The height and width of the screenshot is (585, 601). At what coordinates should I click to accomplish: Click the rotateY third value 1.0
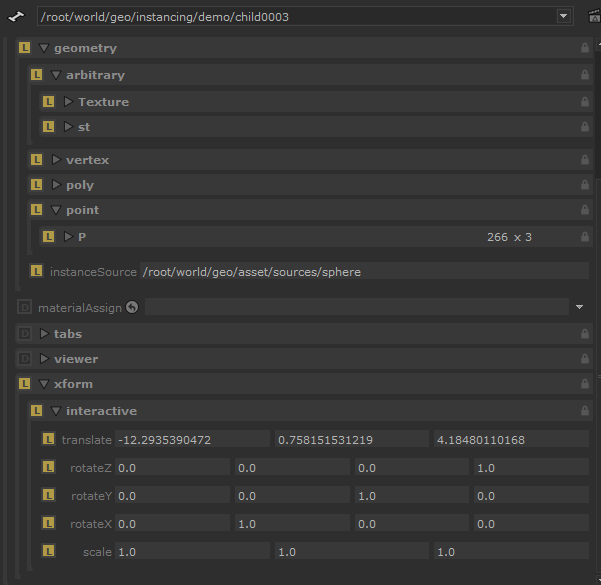coord(412,495)
